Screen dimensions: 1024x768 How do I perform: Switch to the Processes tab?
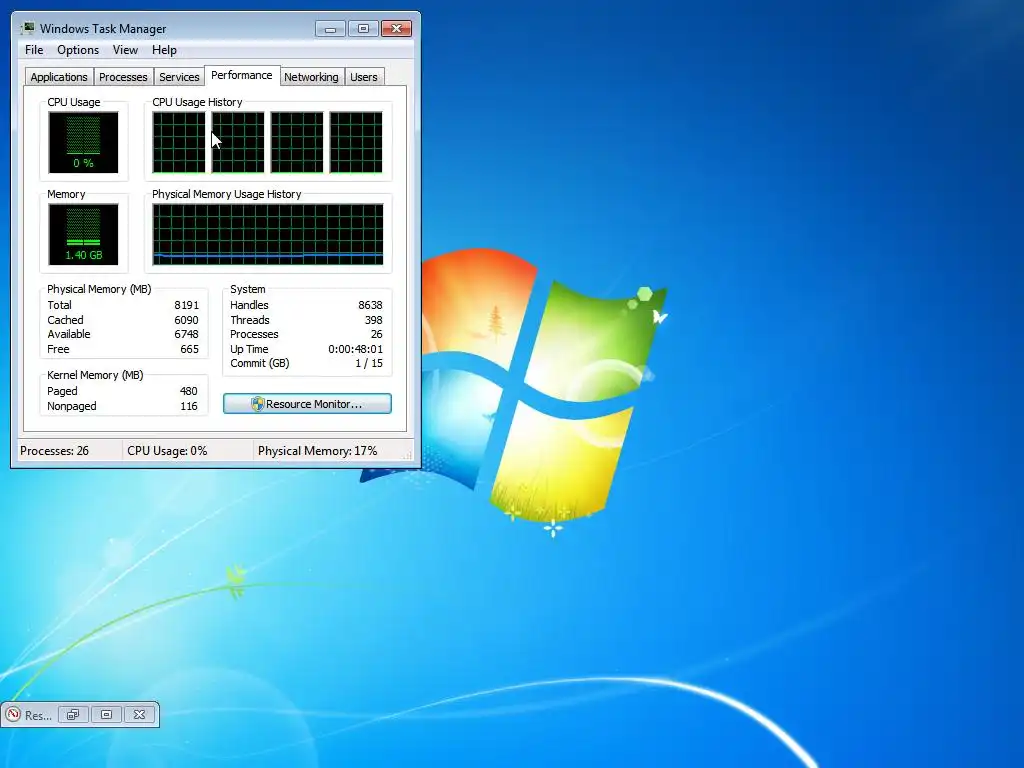pos(123,77)
